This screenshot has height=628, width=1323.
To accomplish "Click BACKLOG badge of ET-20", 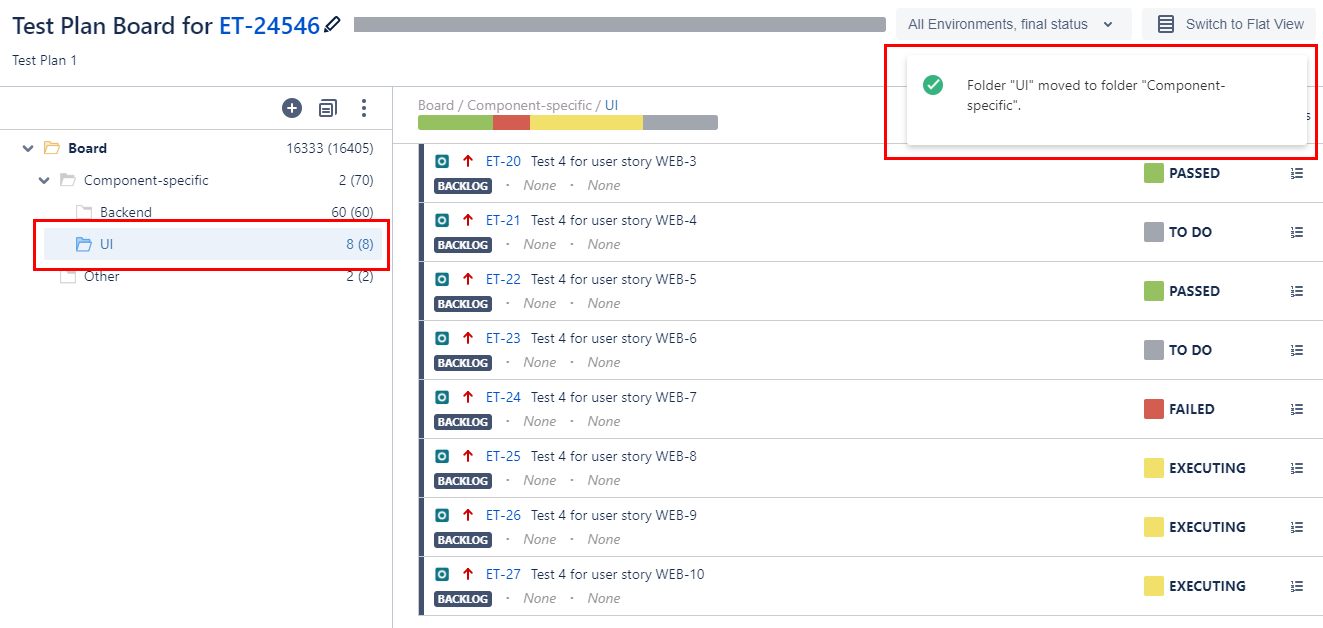I will point(463,186).
